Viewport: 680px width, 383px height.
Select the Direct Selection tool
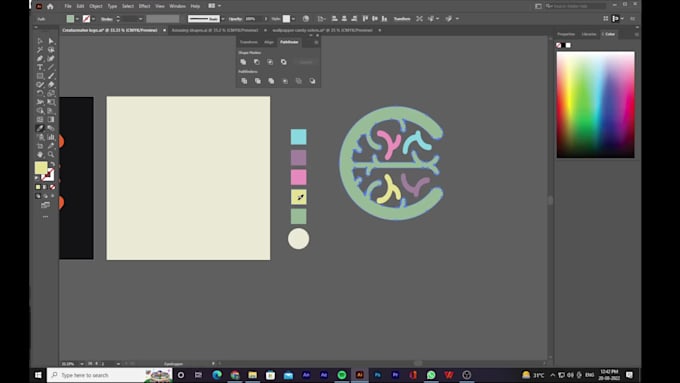click(x=51, y=41)
